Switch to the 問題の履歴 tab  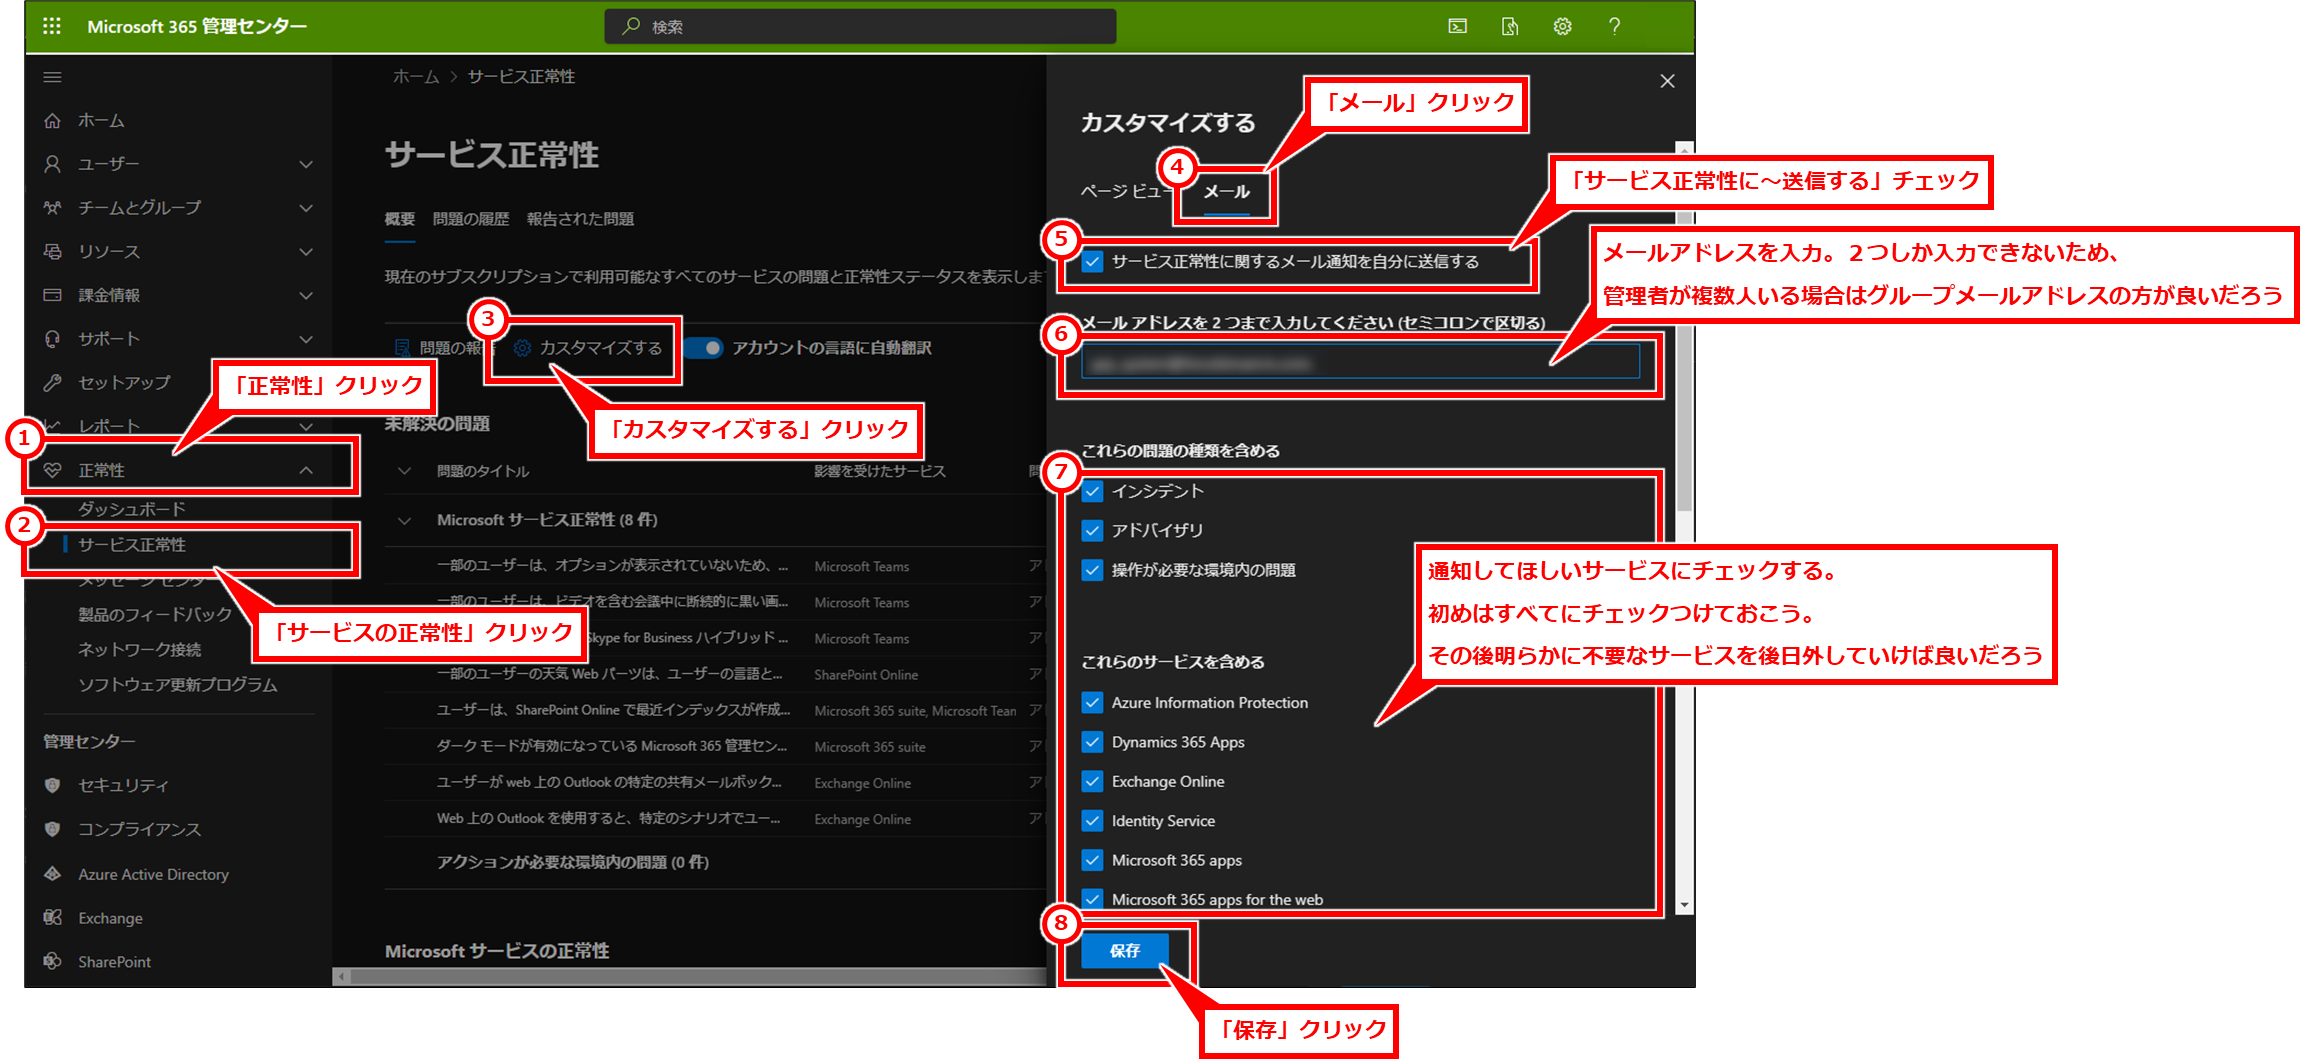471,219
